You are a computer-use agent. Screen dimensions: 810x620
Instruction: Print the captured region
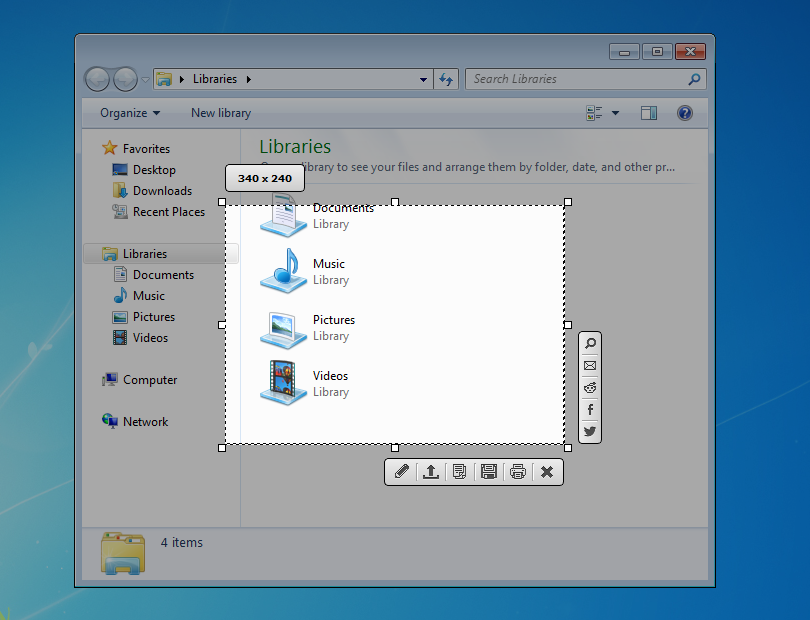coord(517,471)
